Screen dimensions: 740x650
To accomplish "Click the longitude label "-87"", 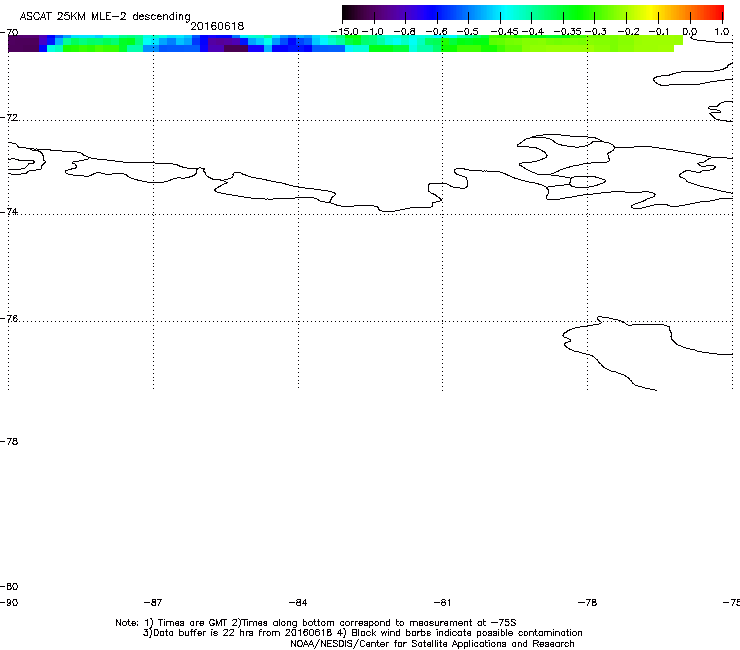I will [x=152, y=602].
